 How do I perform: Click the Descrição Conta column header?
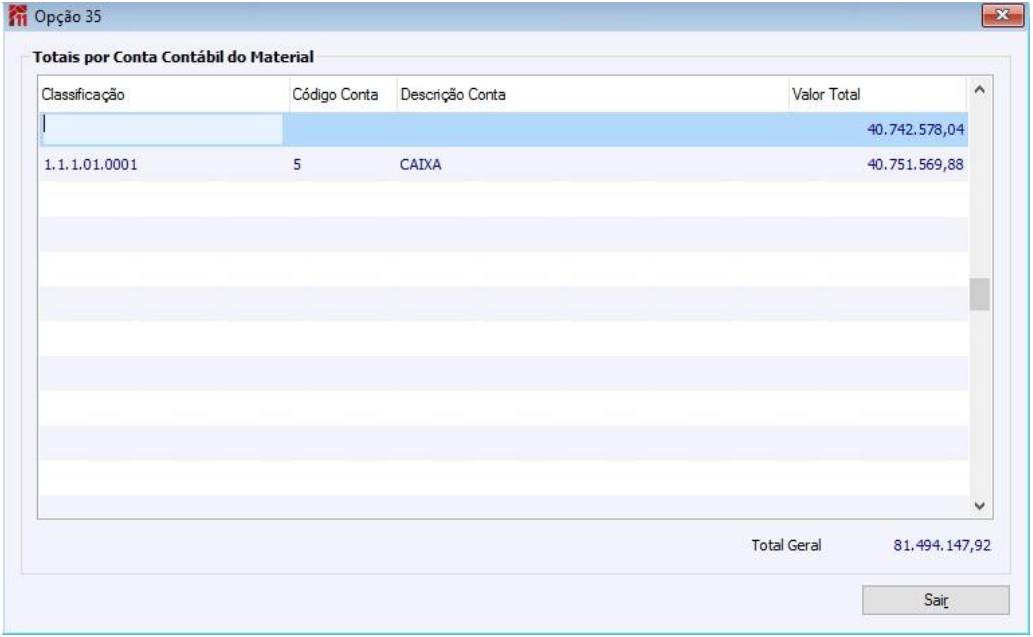coord(592,94)
